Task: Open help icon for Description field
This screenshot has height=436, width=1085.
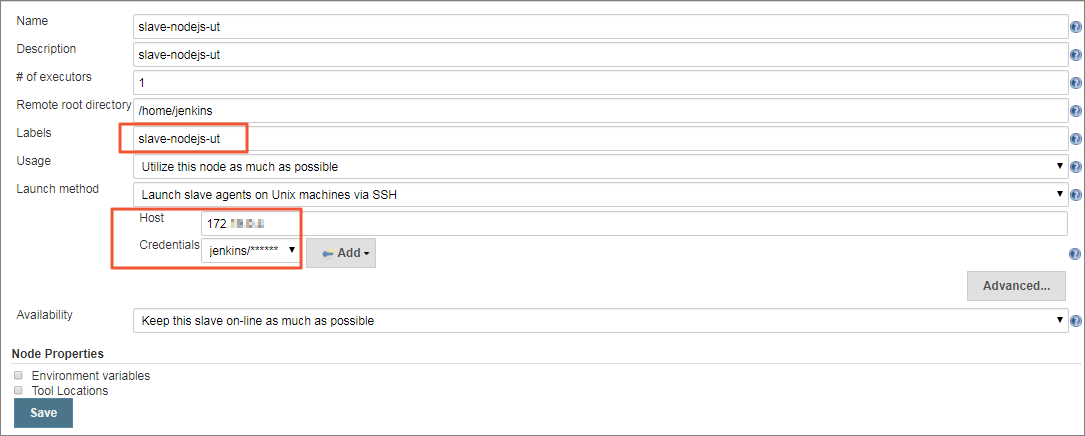Action: coord(1076,55)
